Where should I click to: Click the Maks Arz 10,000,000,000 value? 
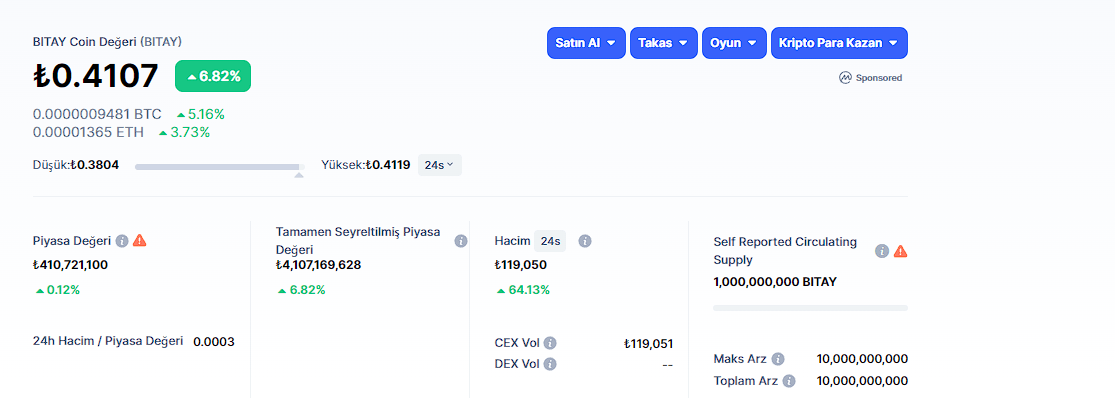point(863,359)
